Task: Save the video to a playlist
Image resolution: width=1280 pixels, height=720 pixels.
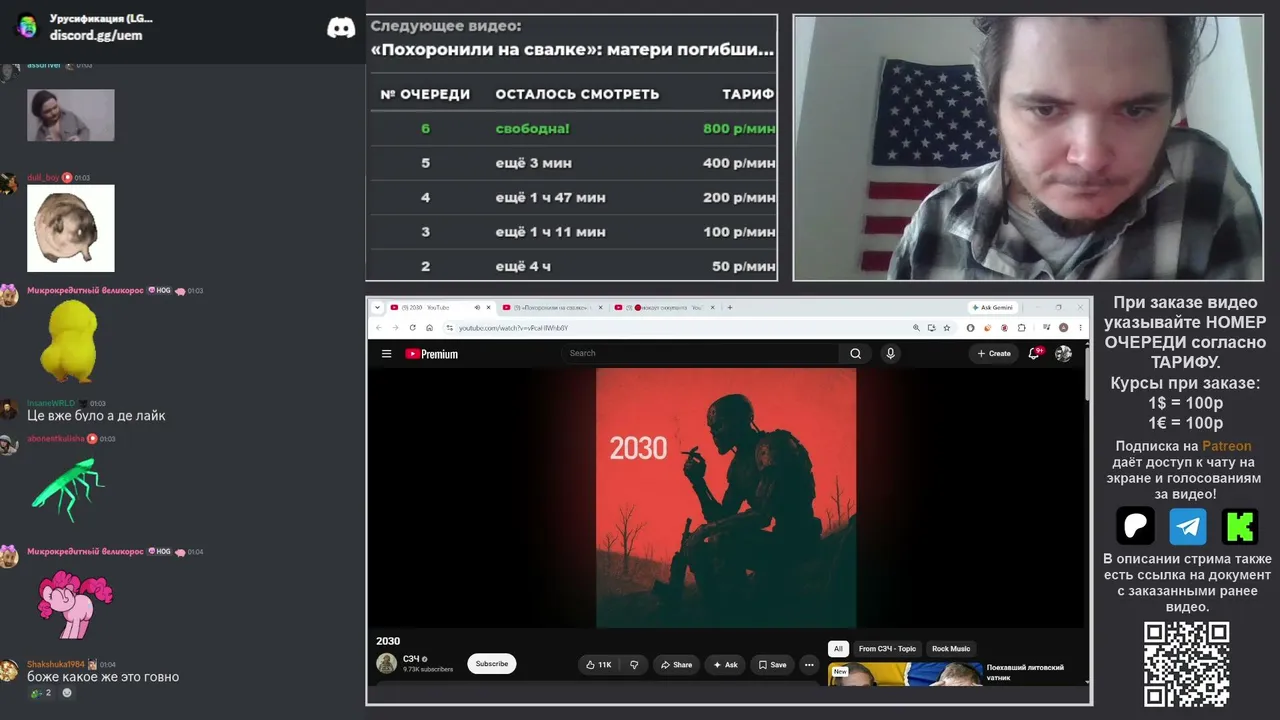Action: [772, 665]
